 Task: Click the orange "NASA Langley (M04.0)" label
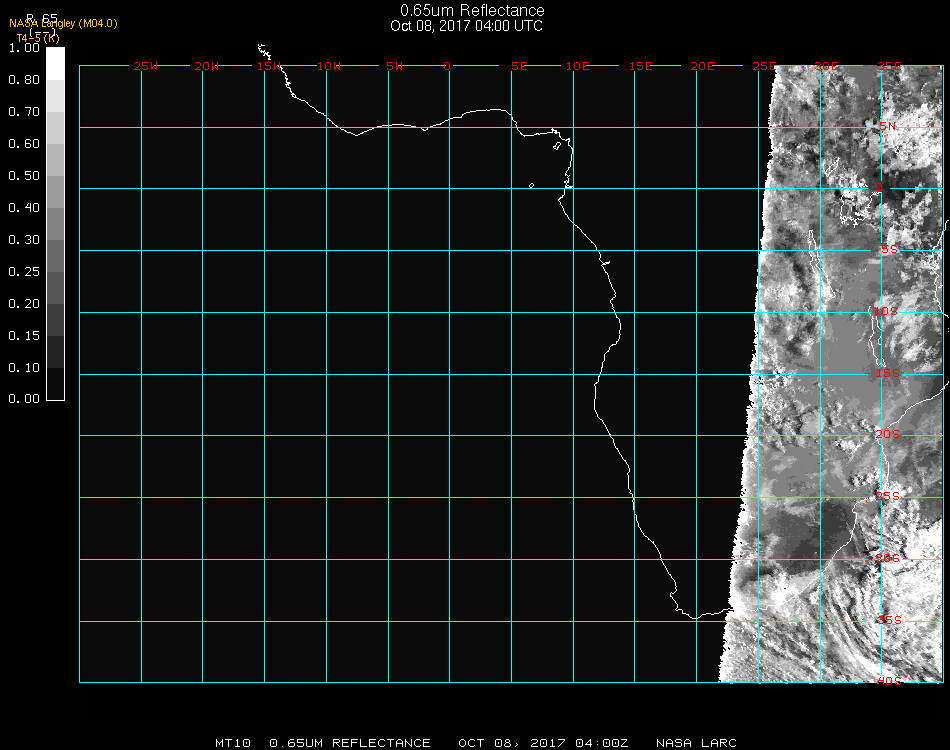(x=63, y=24)
